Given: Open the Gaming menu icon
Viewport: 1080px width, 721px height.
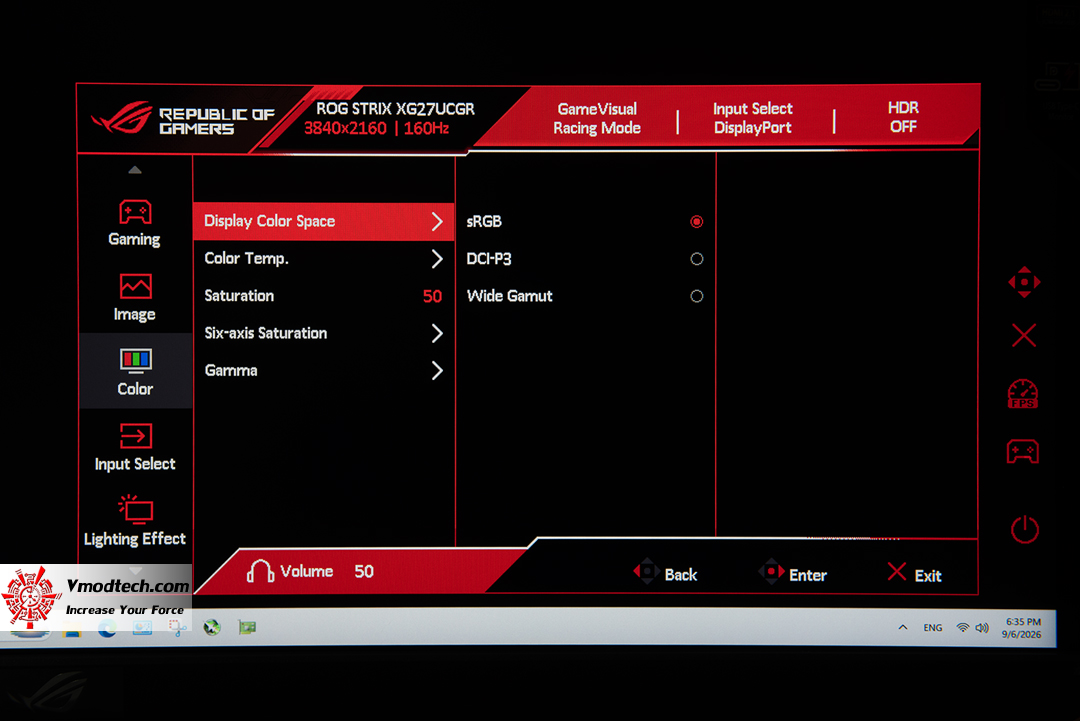Looking at the screenshot, I should coord(135,212).
